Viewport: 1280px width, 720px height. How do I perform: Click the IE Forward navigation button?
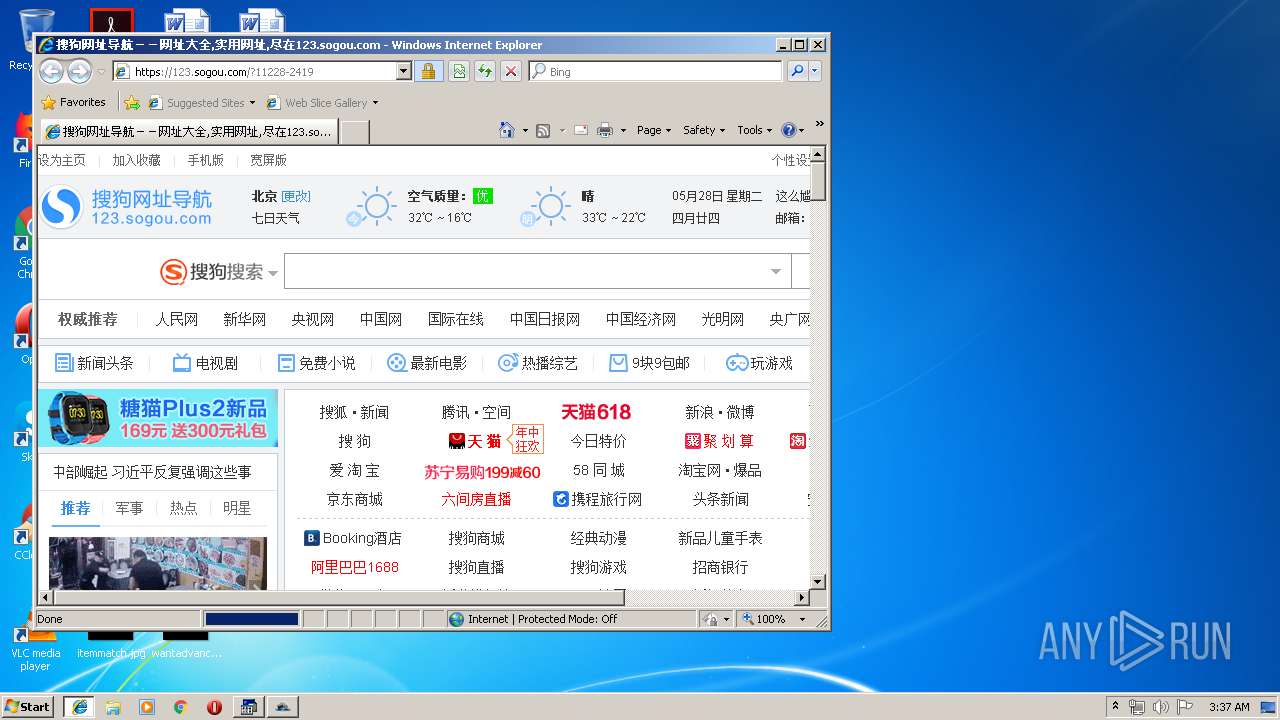79,71
